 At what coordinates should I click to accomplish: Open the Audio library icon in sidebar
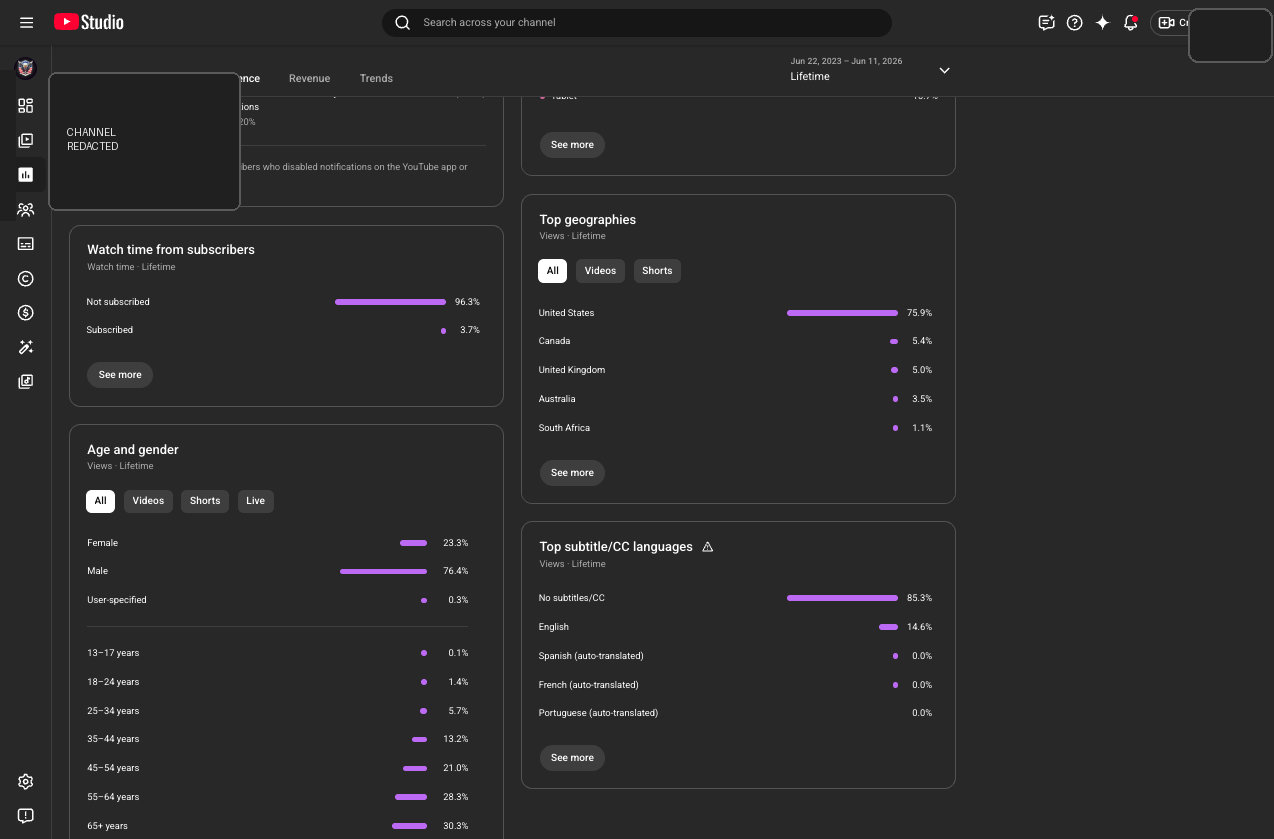click(26, 382)
